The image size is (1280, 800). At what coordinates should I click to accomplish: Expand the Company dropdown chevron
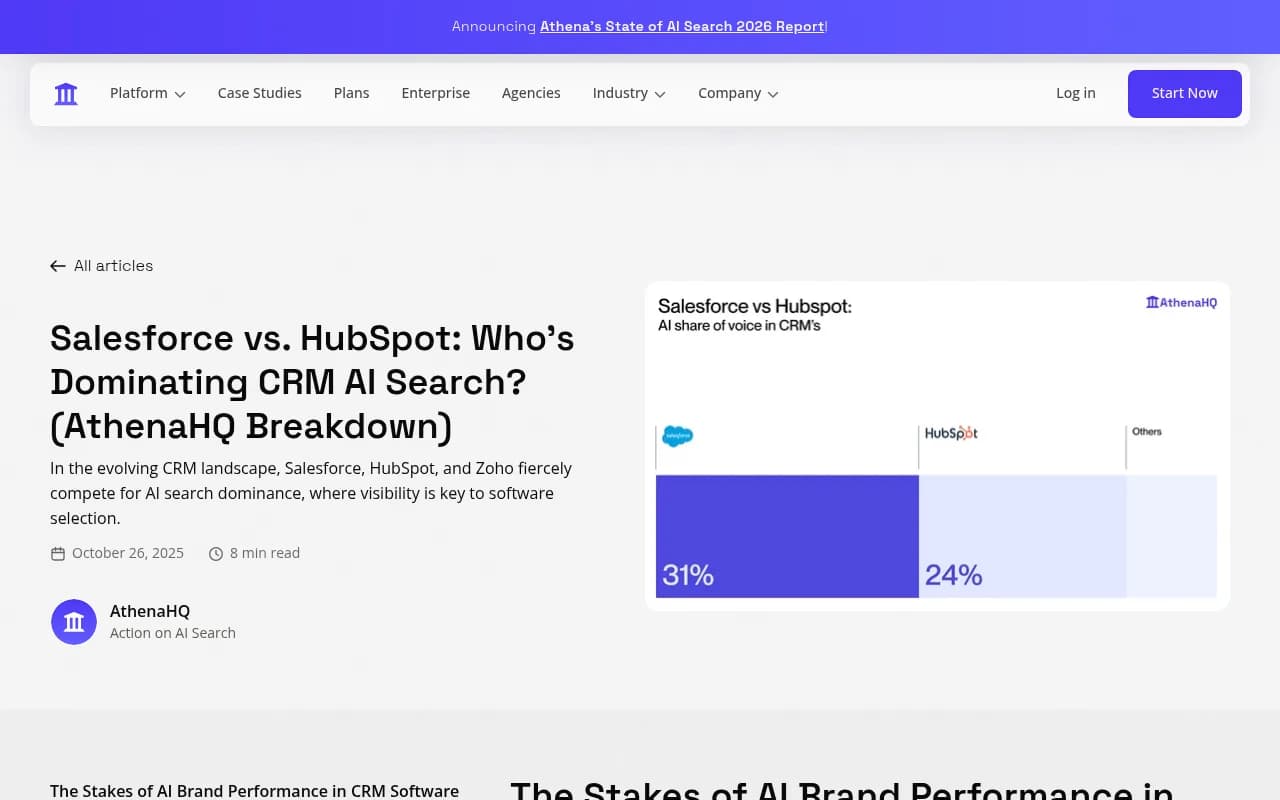coord(773,94)
